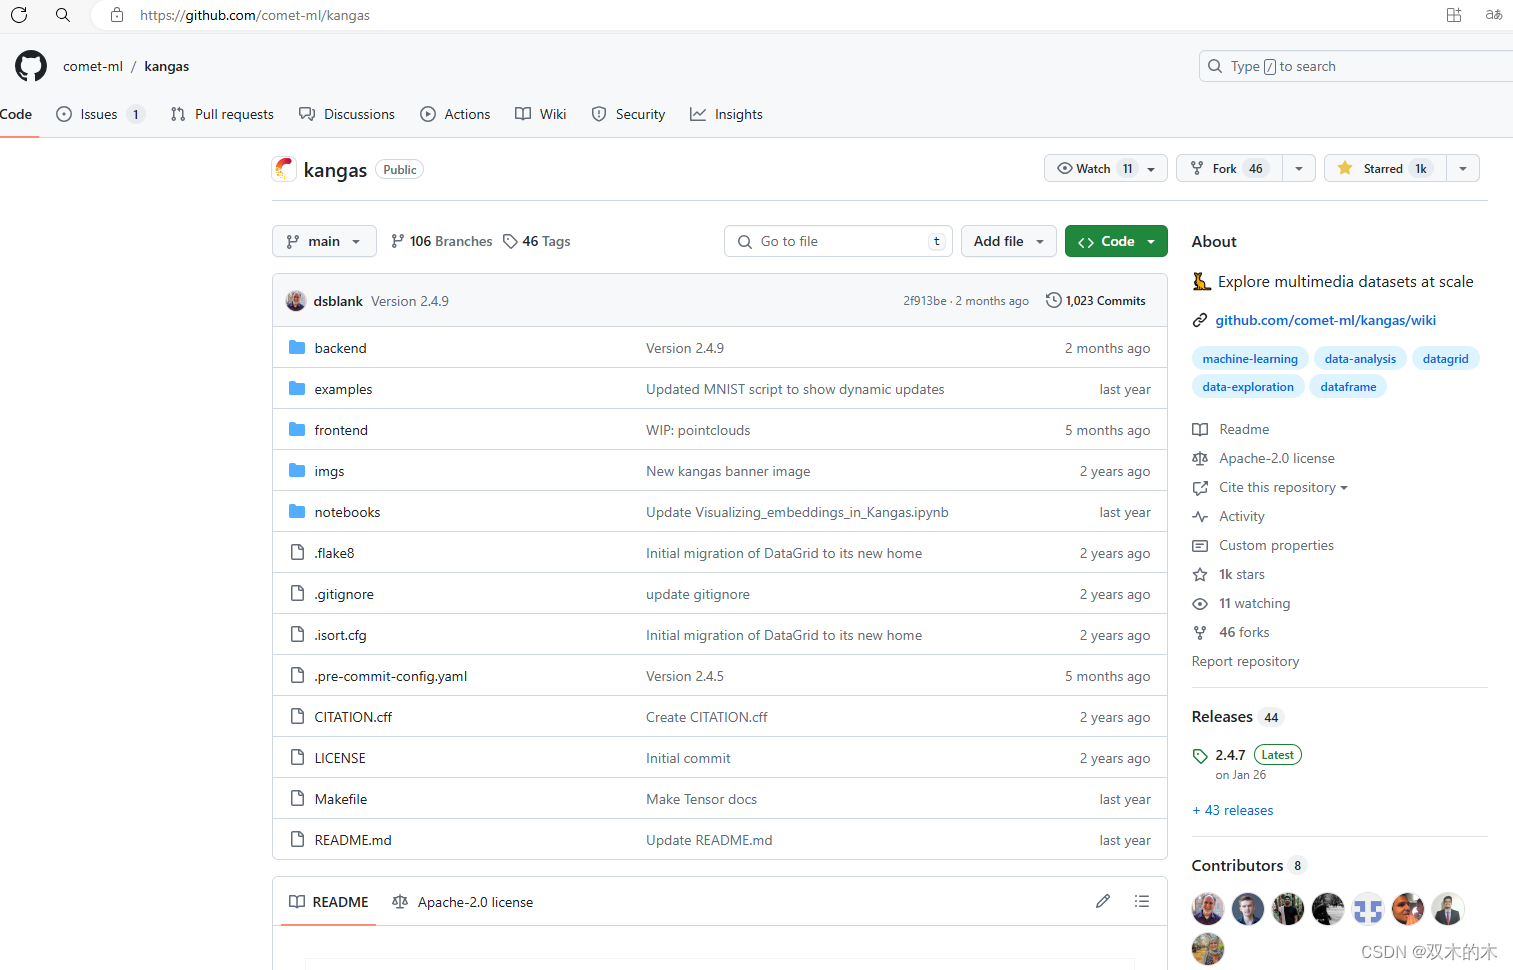This screenshot has width=1513, height=970.
Task: Toggle the Starred button
Action: 1385,168
